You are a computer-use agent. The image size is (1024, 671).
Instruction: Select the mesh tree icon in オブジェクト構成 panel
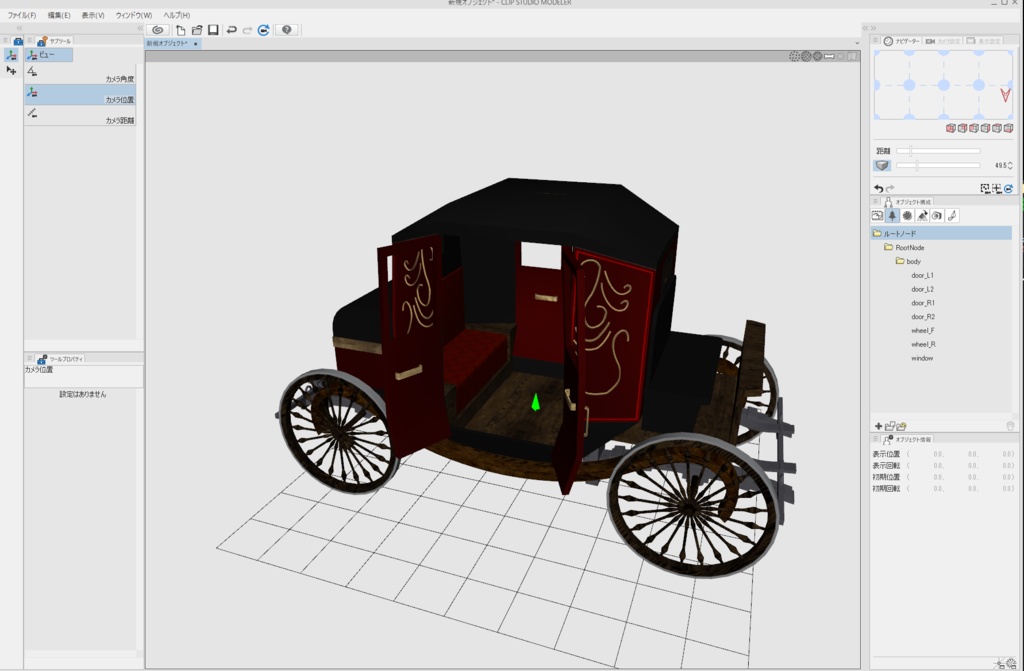coord(892,215)
